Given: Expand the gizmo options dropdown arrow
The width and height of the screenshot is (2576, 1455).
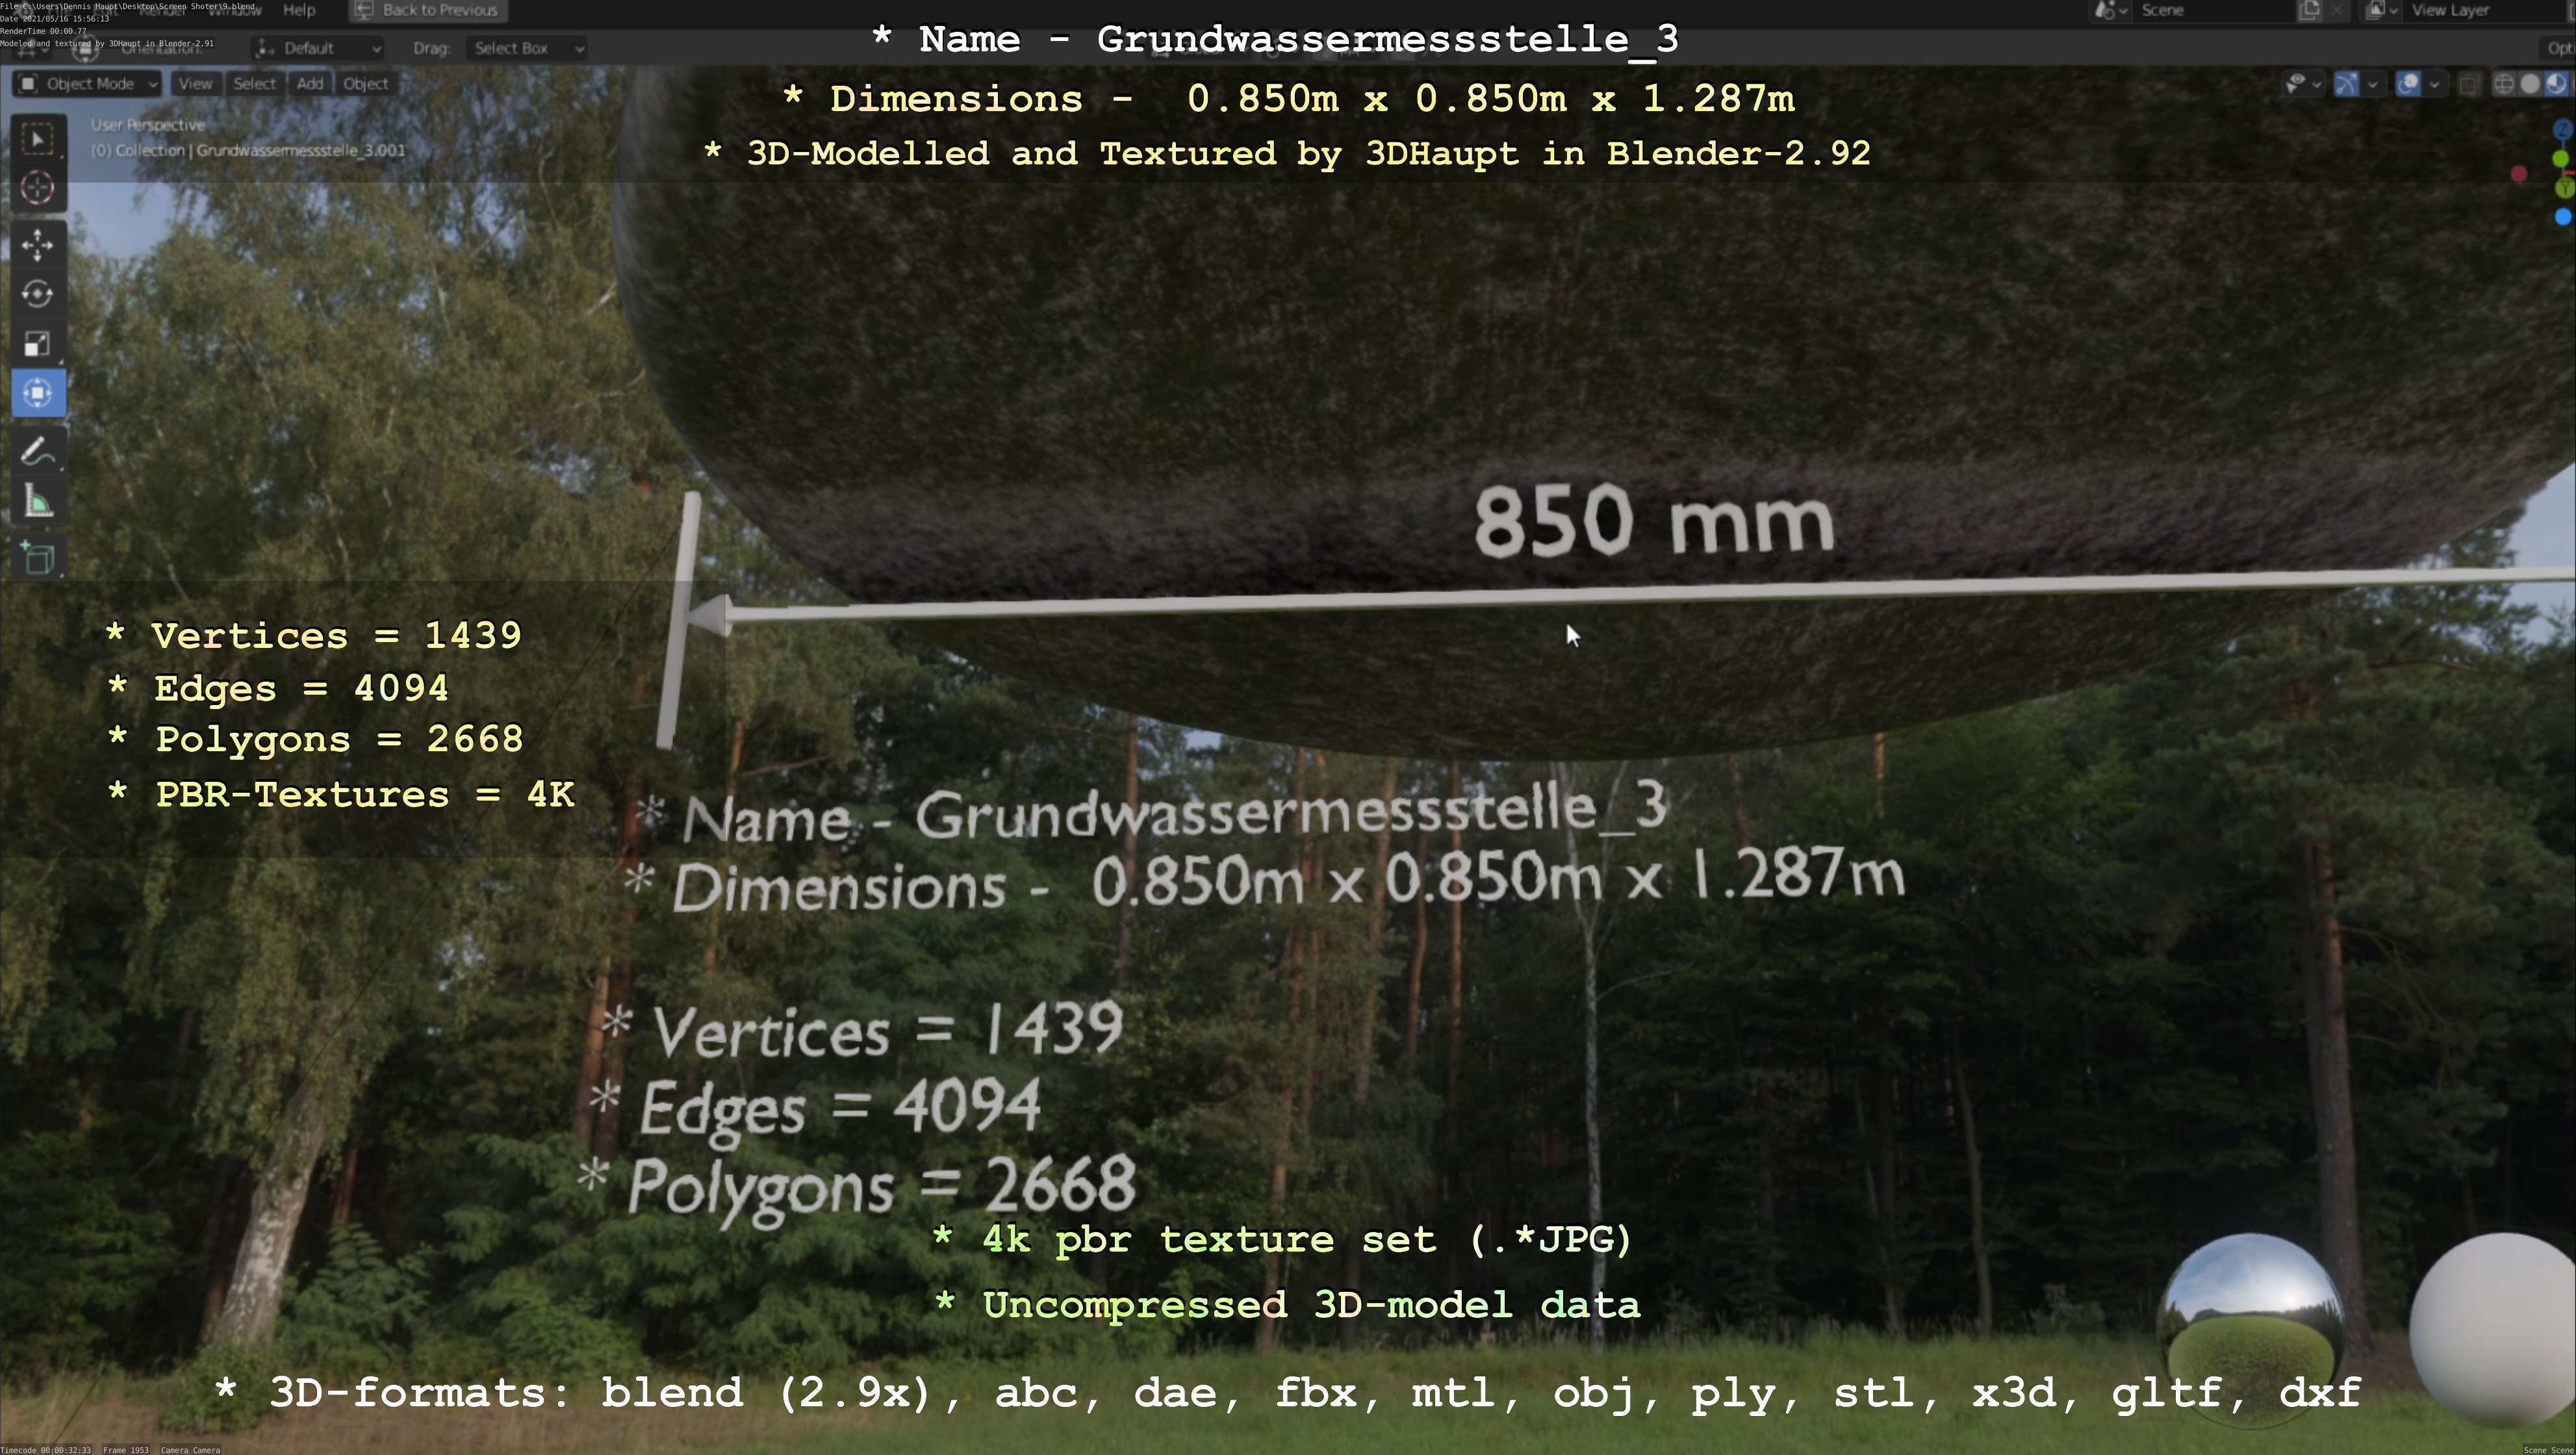Looking at the screenshot, I should point(2372,84).
